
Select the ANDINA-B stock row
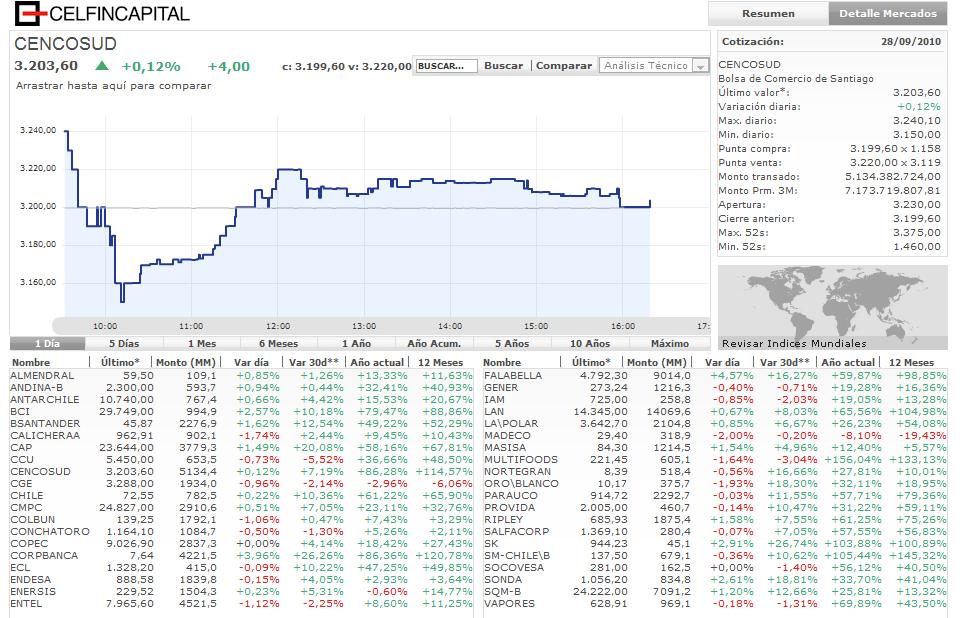241,387
